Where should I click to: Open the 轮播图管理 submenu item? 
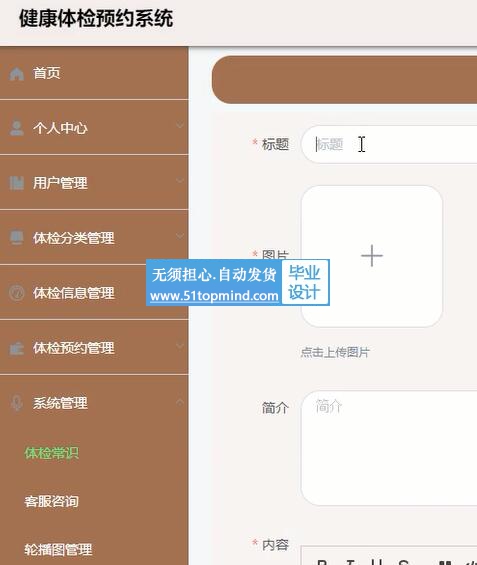click(58, 550)
